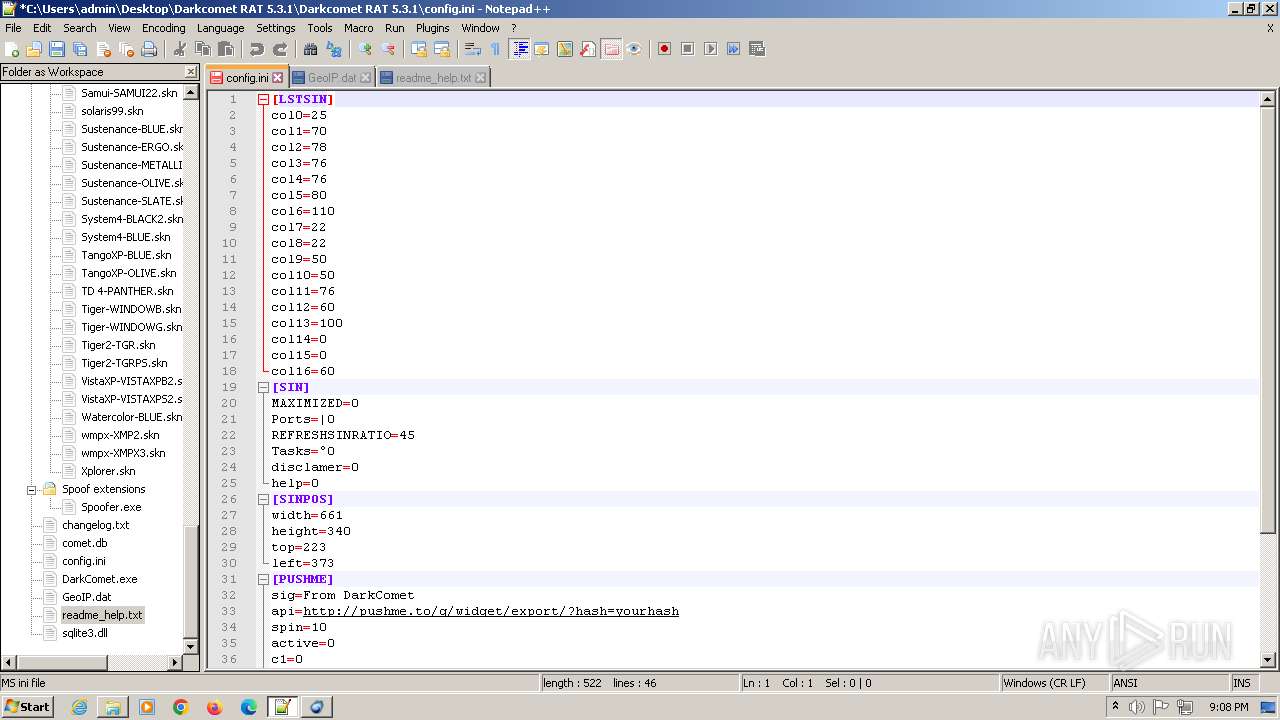Create a new file from toolbar
1280x720 pixels.
click(12, 49)
